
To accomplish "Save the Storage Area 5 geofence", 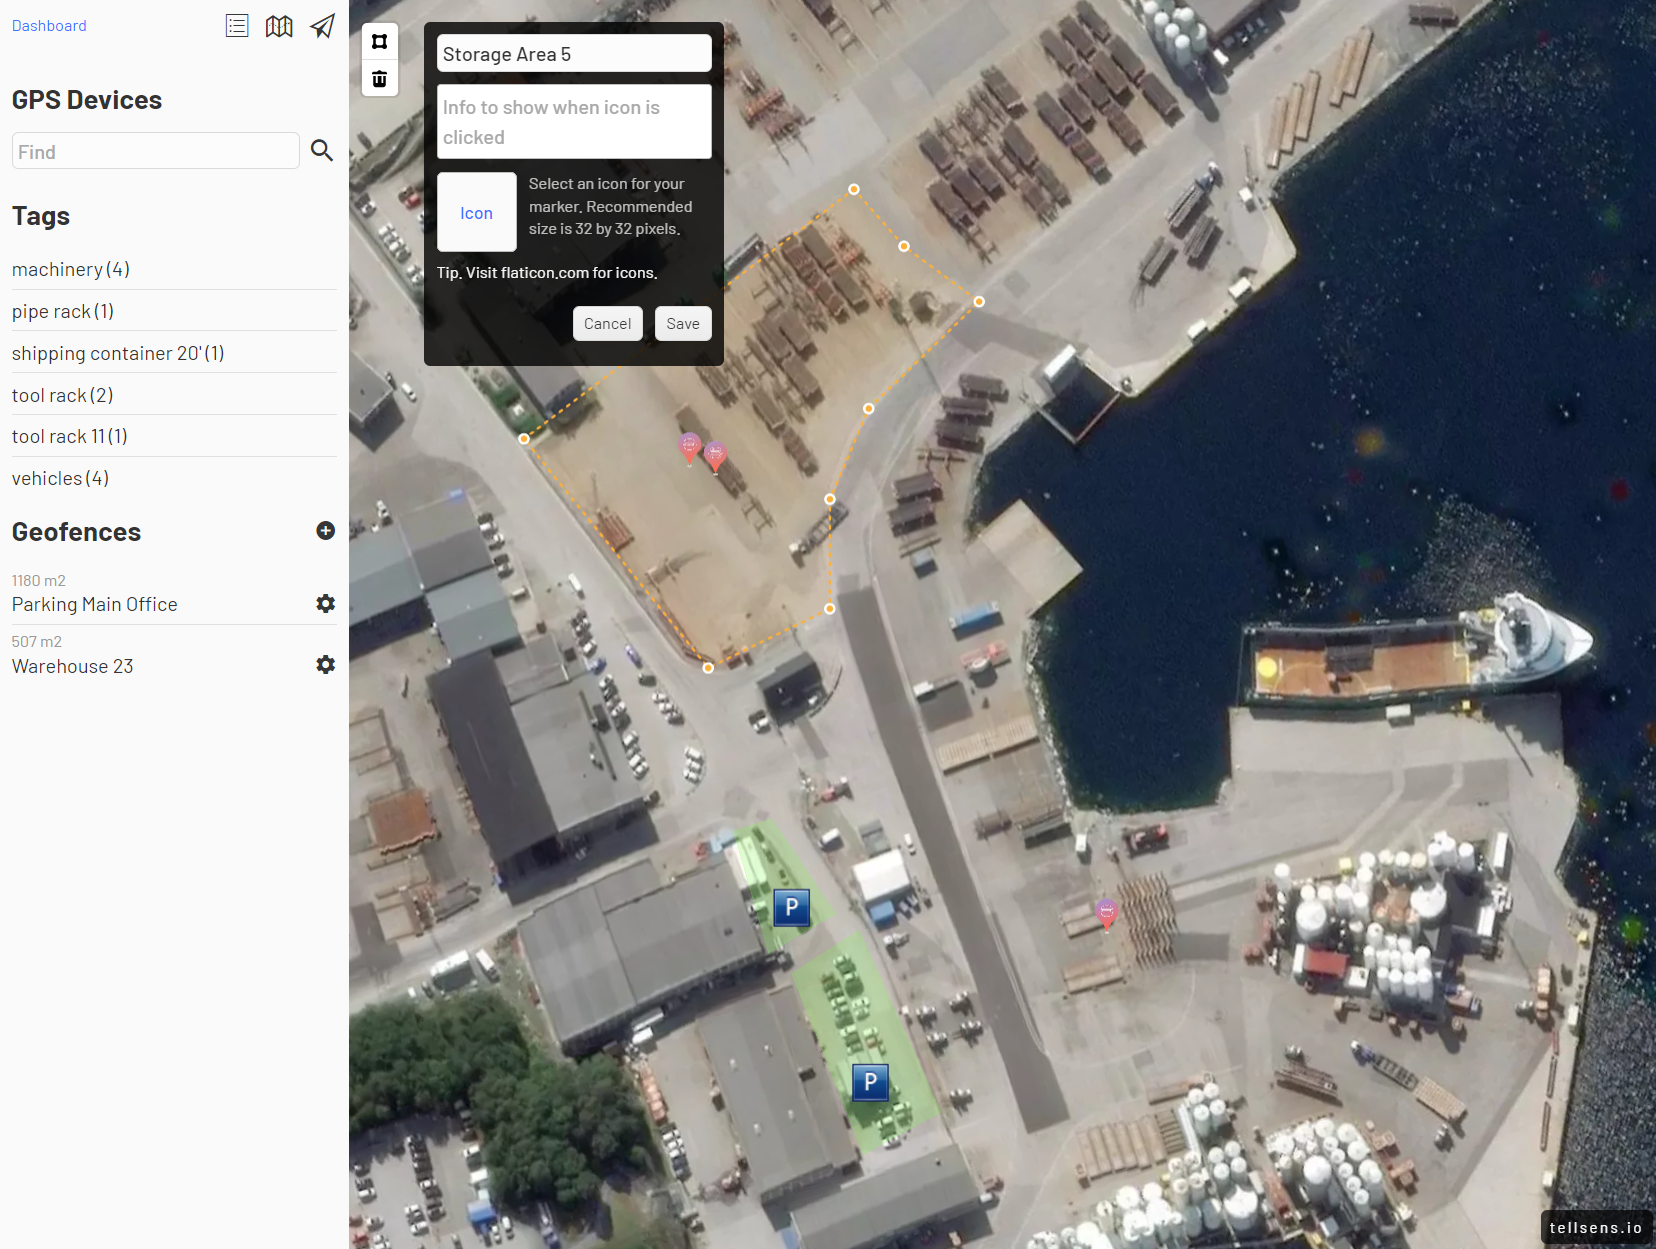I will point(683,323).
